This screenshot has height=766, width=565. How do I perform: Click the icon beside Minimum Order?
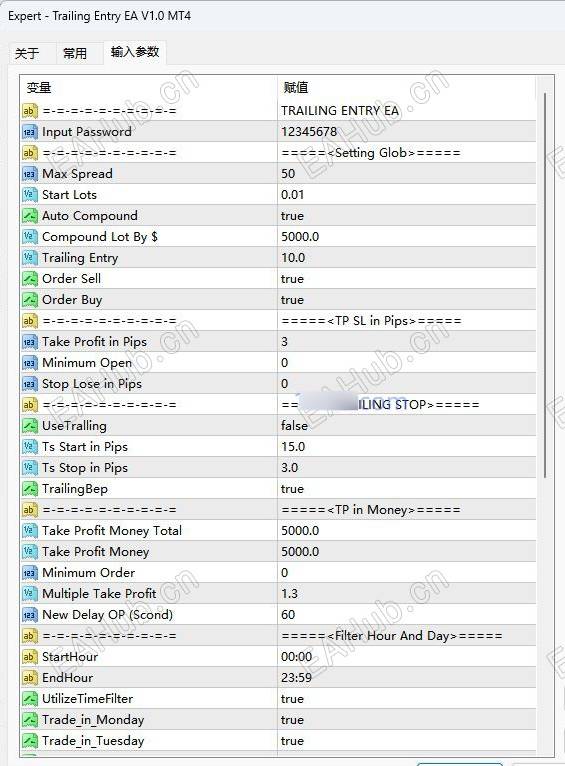[30, 573]
